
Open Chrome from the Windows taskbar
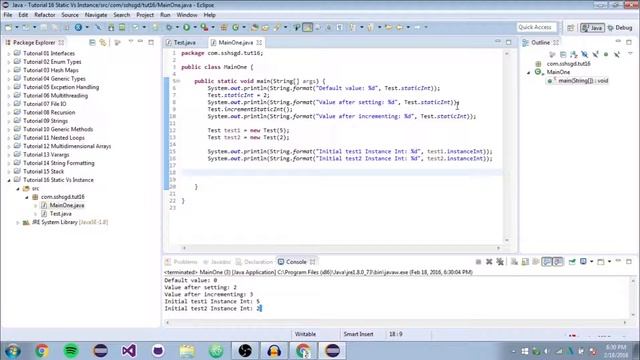(42, 351)
